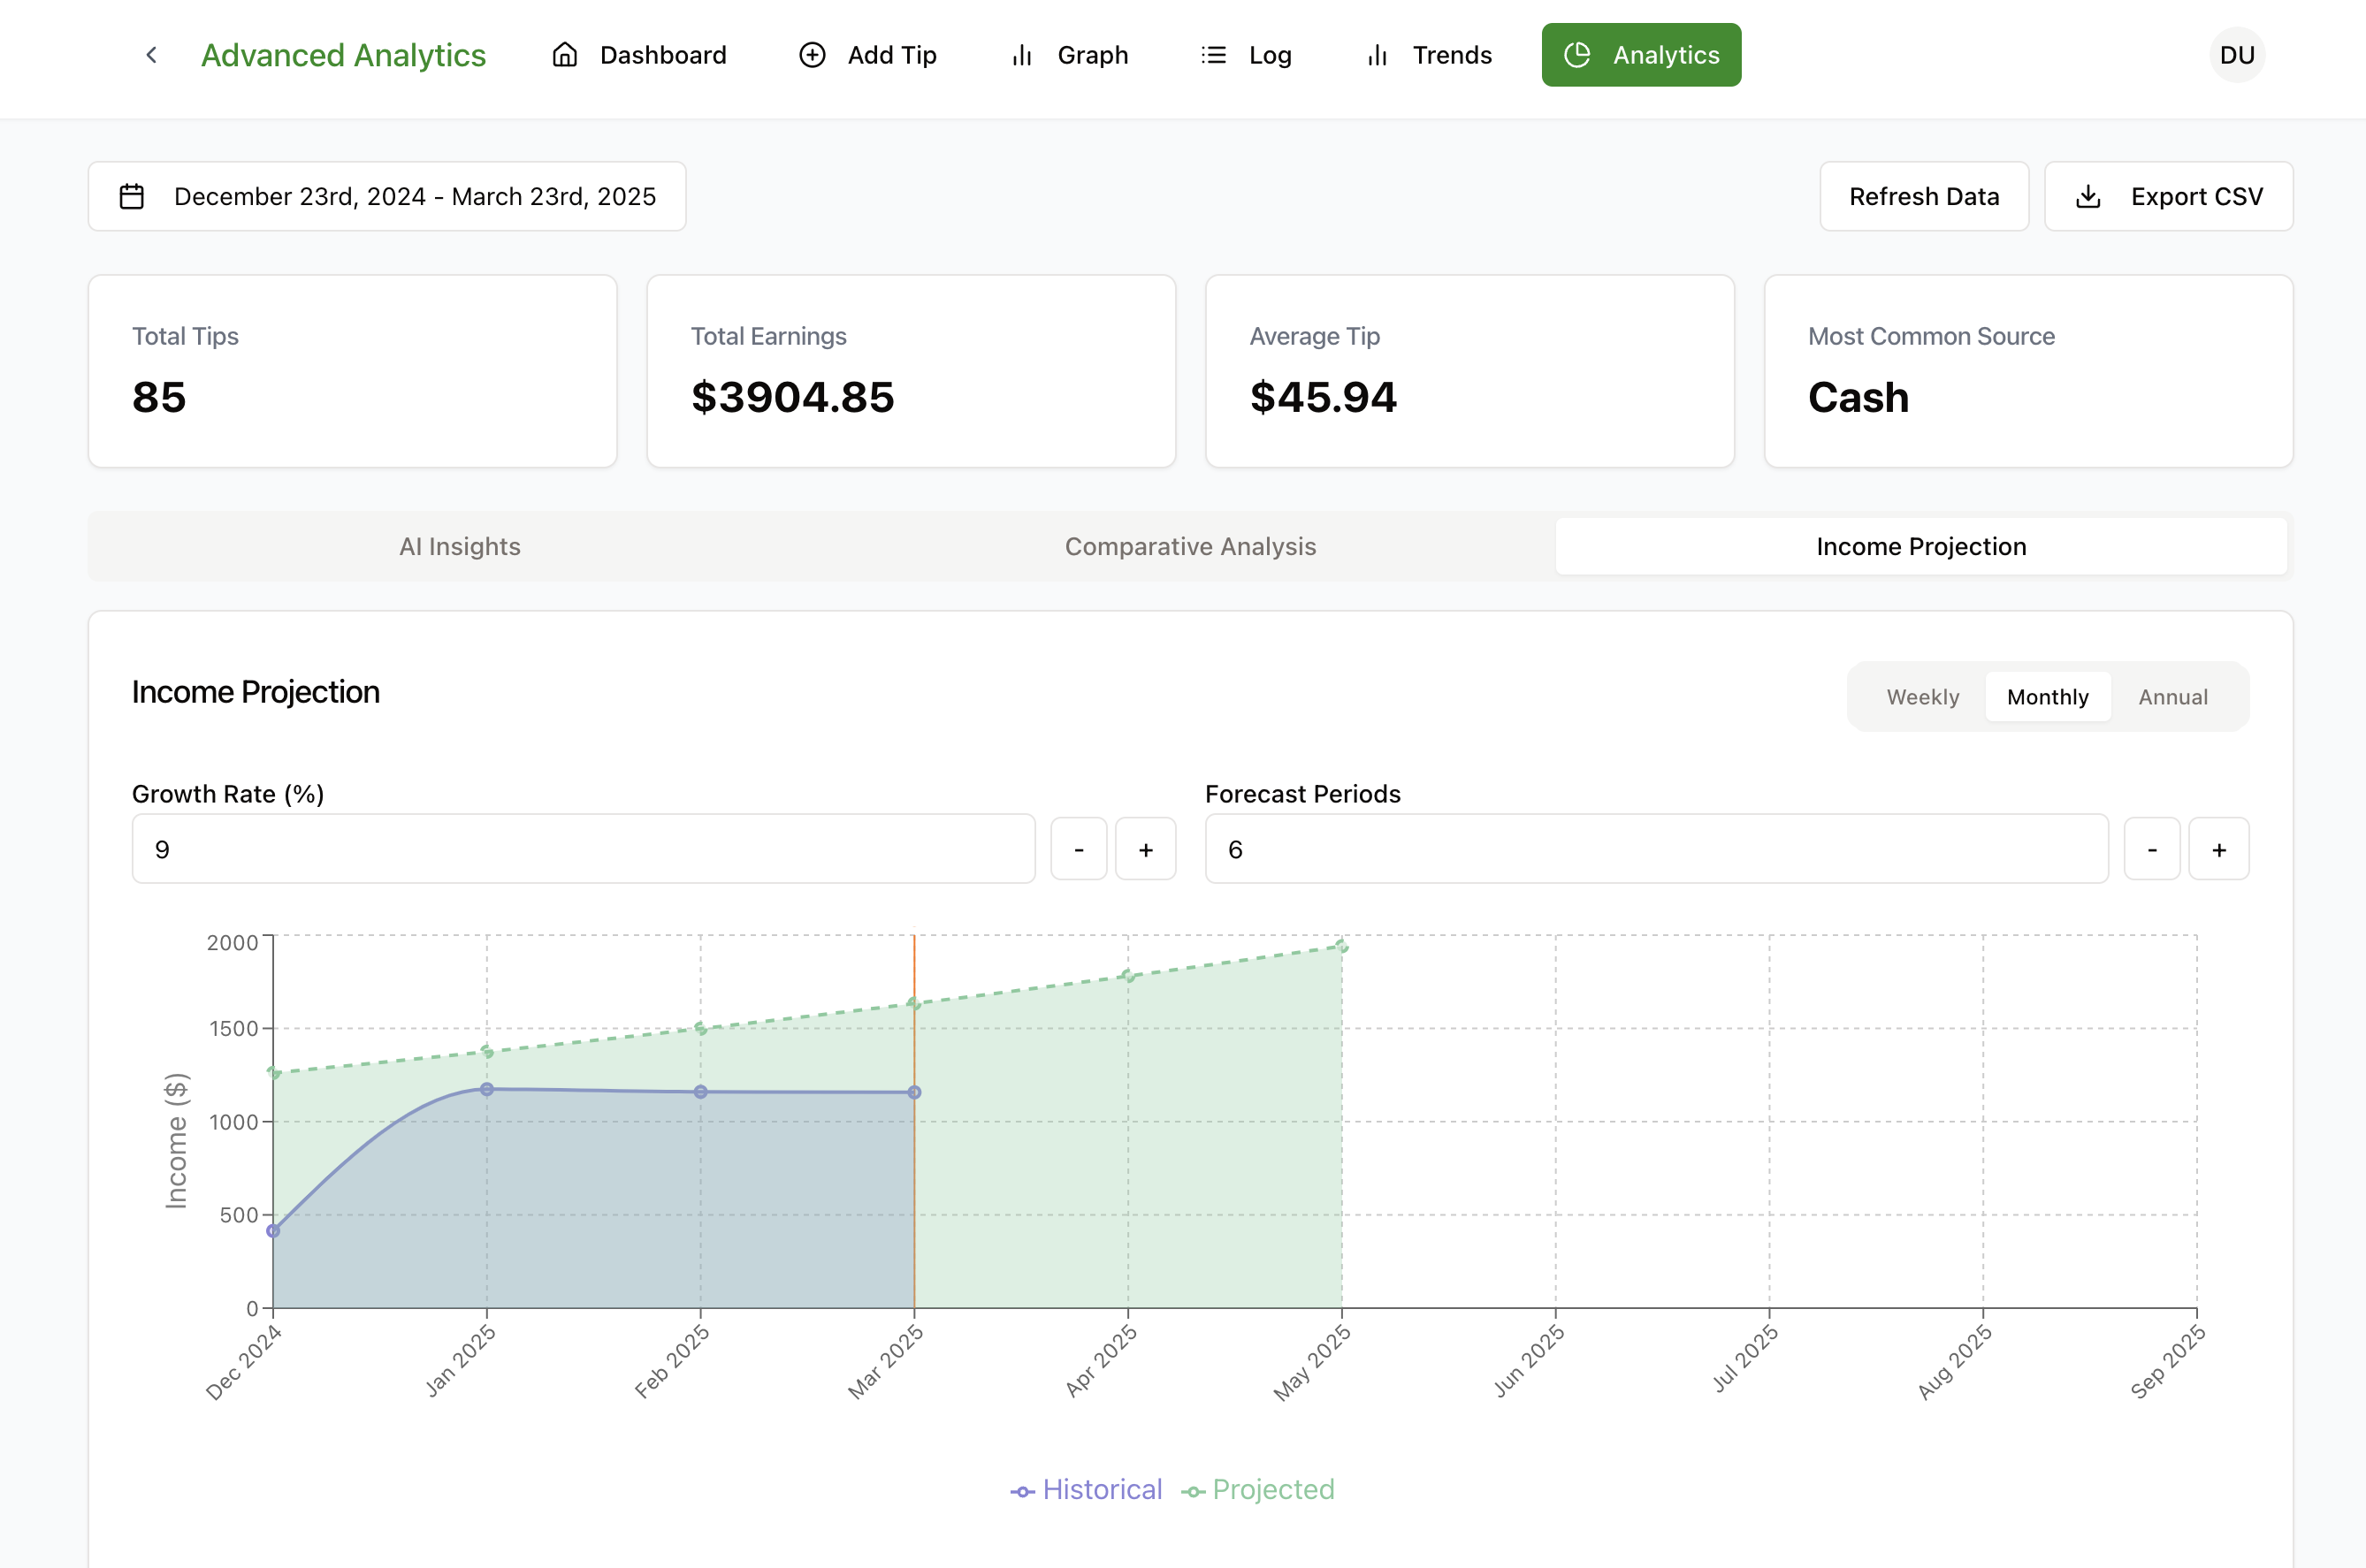Image resolution: width=2366 pixels, height=1568 pixels.
Task: Click the Log list icon
Action: coord(1213,55)
